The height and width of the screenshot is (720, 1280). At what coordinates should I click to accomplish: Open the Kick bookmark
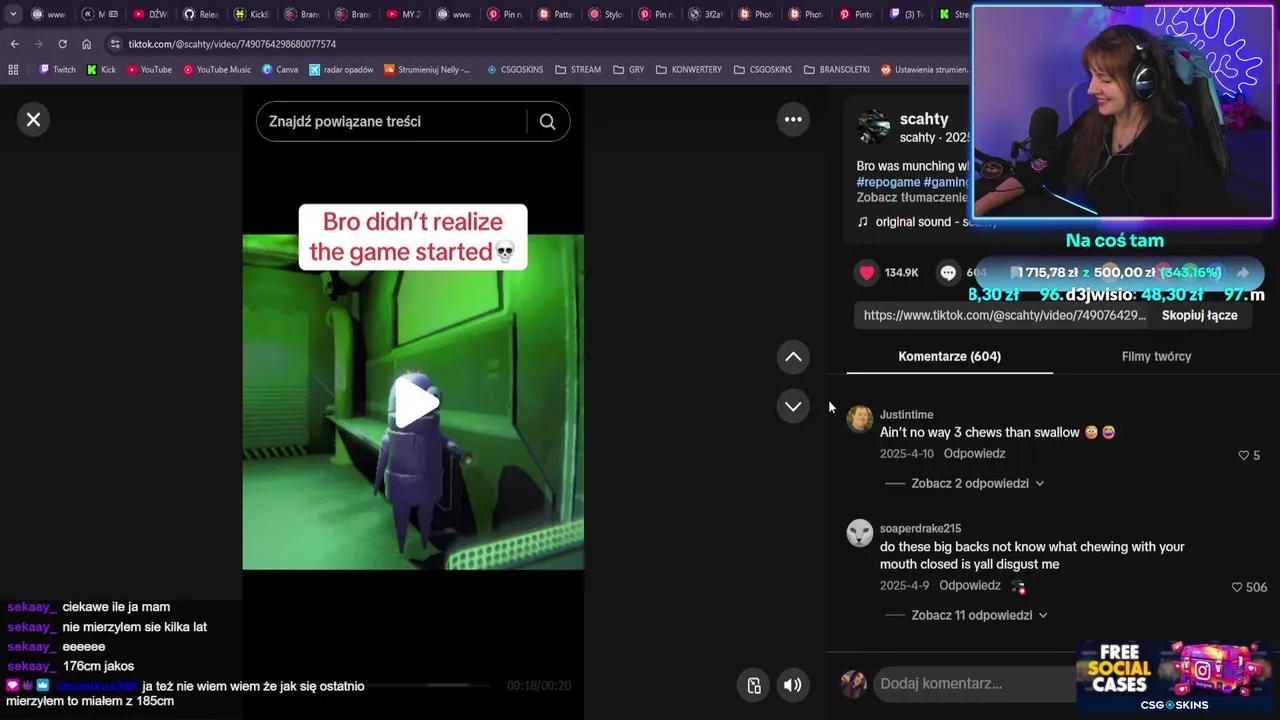pos(101,70)
